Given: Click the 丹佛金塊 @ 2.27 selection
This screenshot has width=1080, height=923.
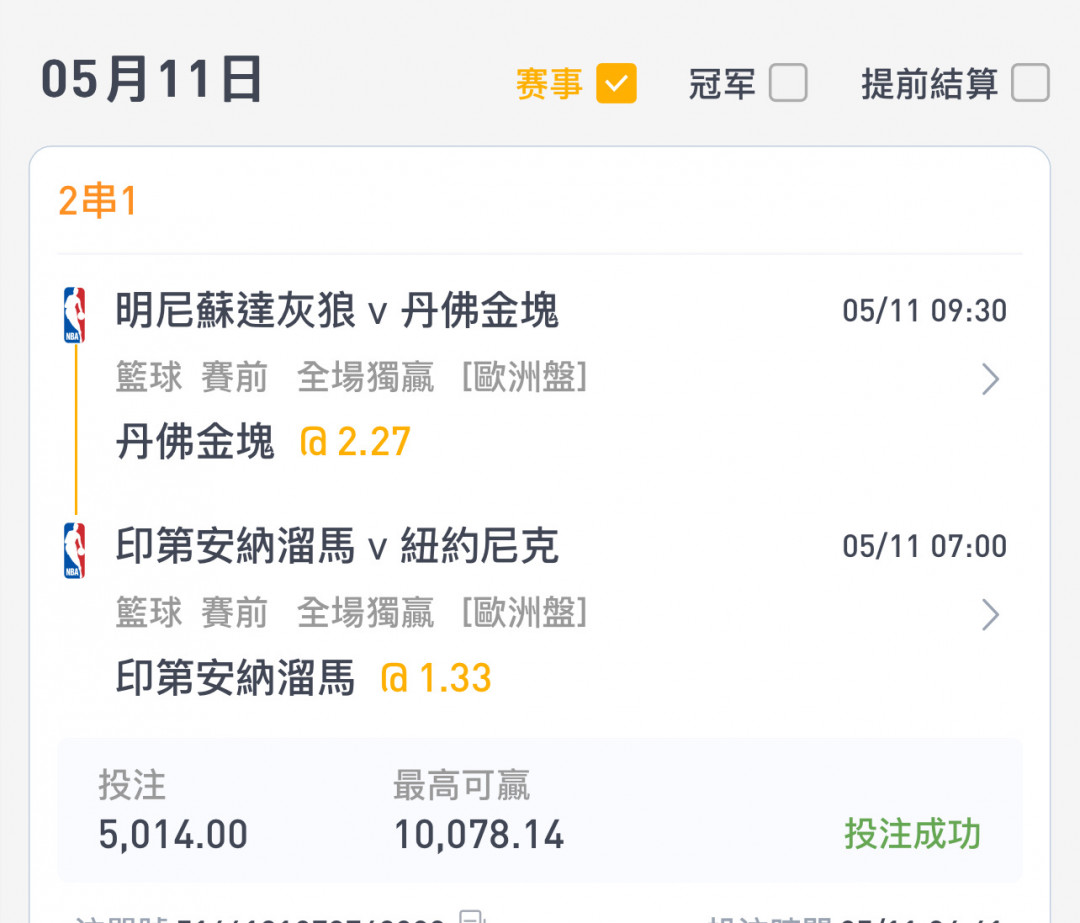Looking at the screenshot, I should point(263,442).
